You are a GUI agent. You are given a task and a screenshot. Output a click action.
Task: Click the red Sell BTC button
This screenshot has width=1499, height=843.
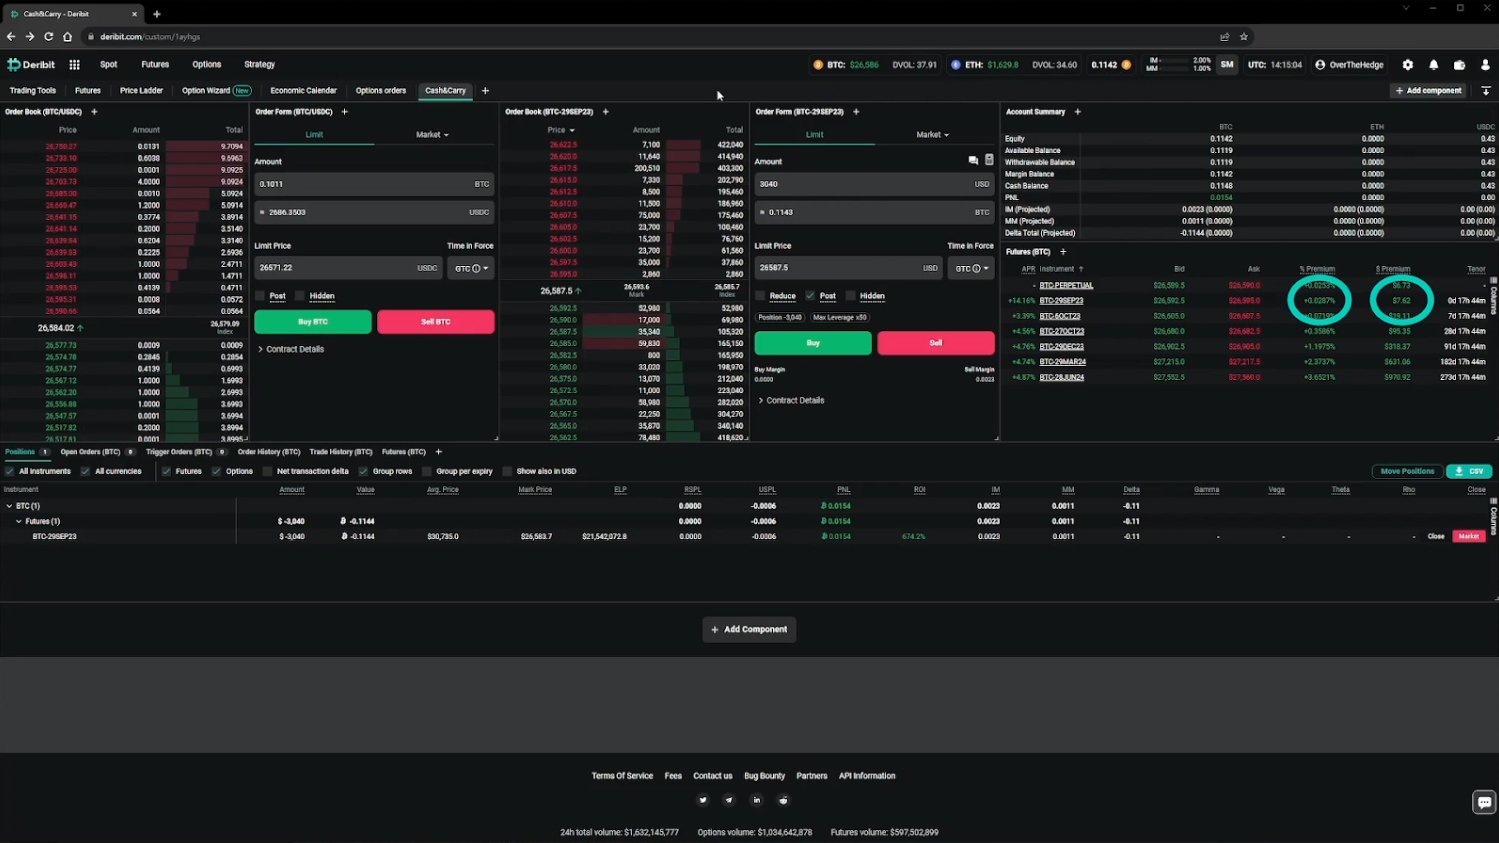click(x=436, y=322)
